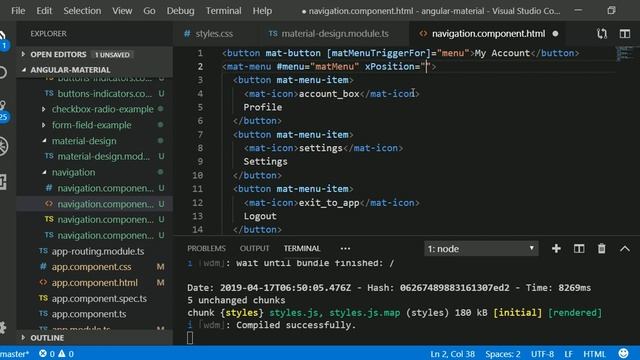Viewport: 640px width, 360px height.
Task: Kill the terminal with trash icon
Action: click(x=602, y=249)
